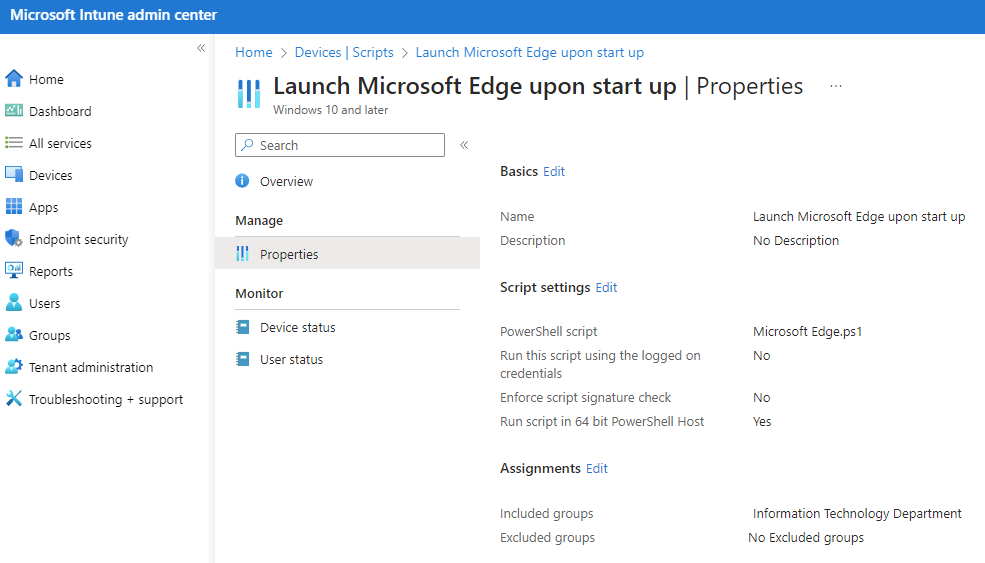985x563 pixels.
Task: Click the Run script in 64 bit PowerShell Host label
Action: coord(602,421)
